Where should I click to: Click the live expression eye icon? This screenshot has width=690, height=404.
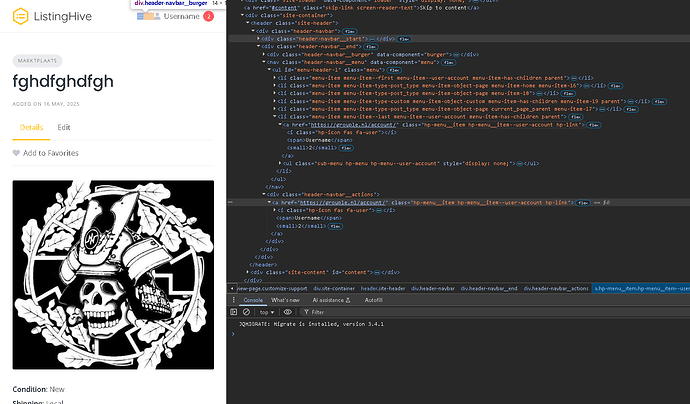pyautogui.click(x=287, y=312)
